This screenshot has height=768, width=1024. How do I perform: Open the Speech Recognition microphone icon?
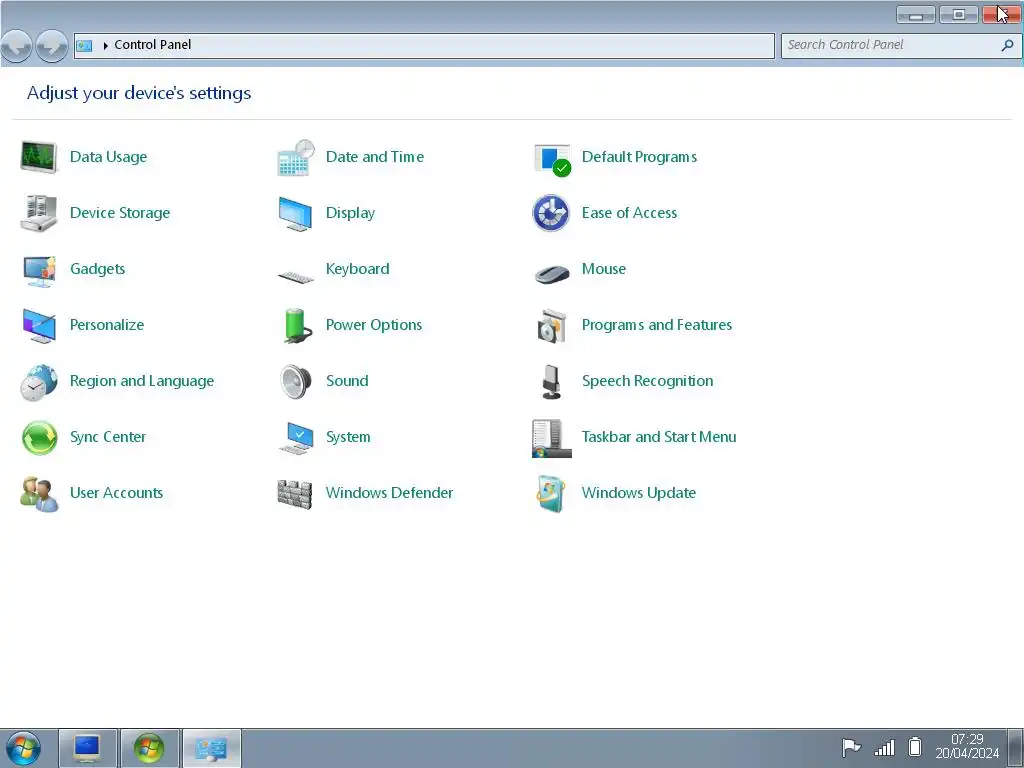tap(552, 381)
